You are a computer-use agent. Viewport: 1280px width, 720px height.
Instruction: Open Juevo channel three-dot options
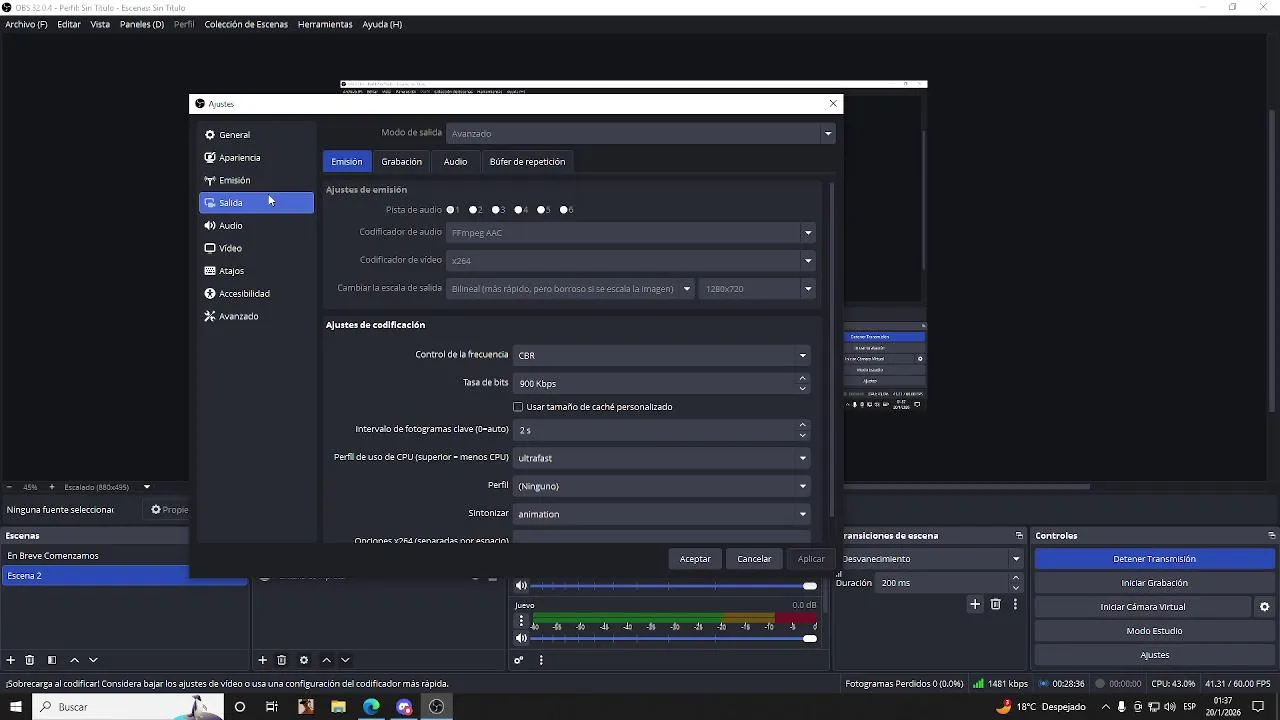[521, 621]
